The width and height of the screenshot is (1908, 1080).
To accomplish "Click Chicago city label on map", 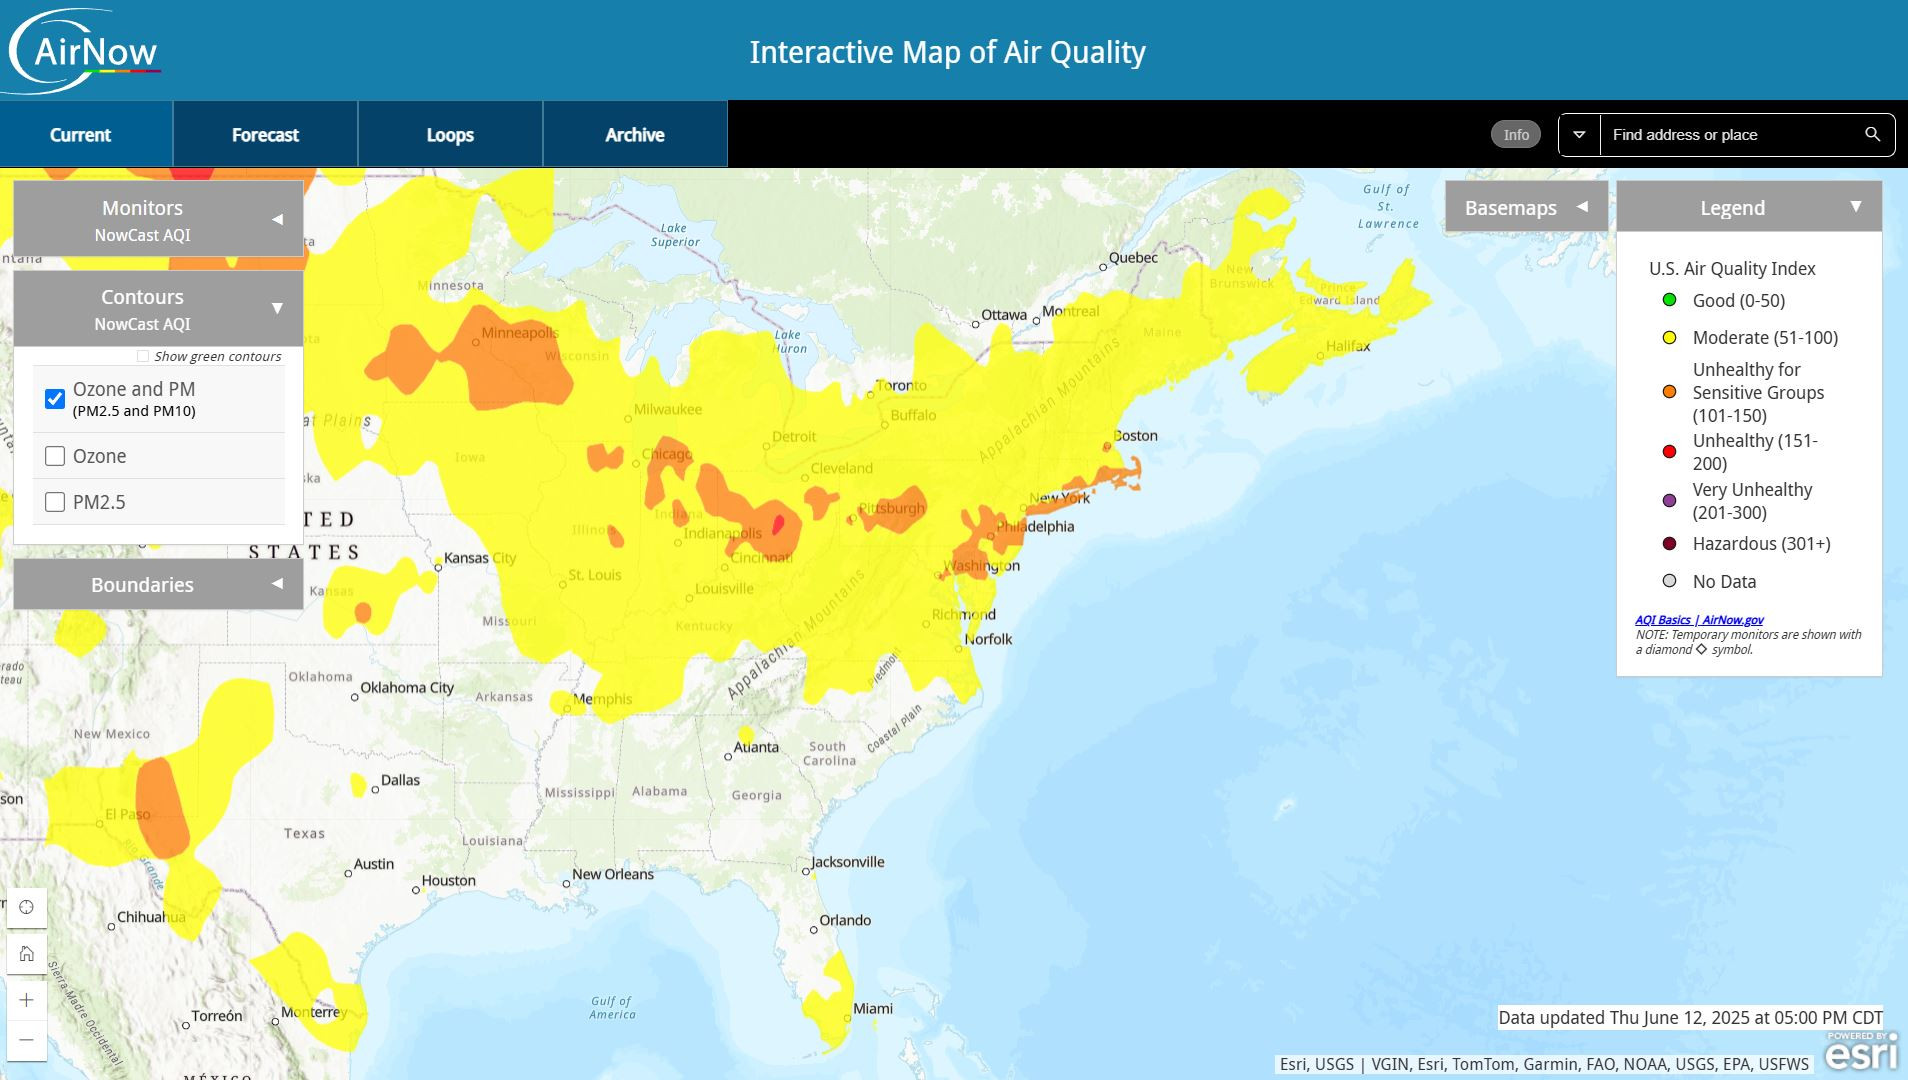I will 666,454.
